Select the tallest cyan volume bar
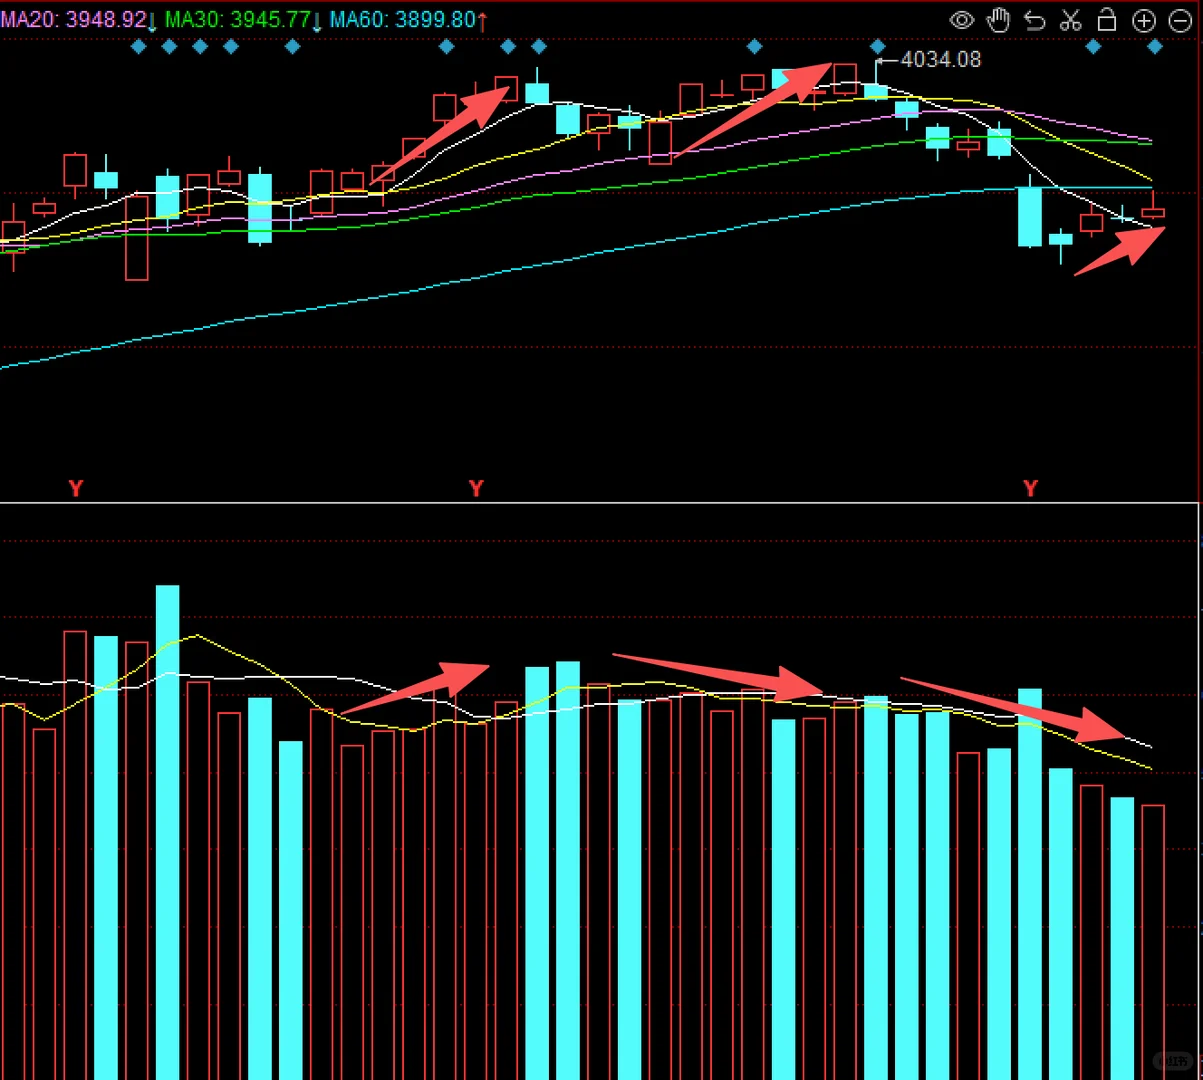 pos(168,832)
